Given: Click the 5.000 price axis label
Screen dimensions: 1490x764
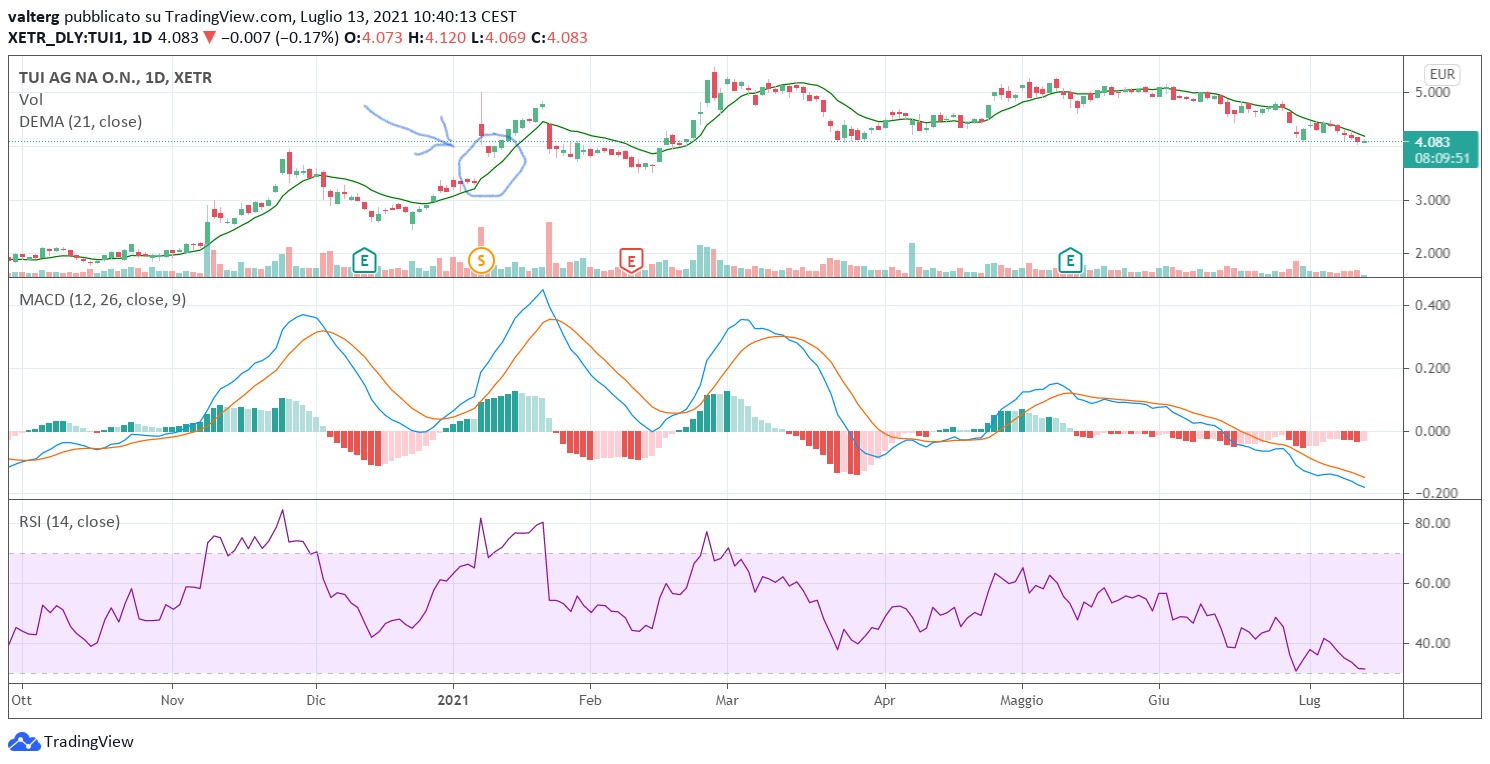Looking at the screenshot, I should click(x=1435, y=92).
